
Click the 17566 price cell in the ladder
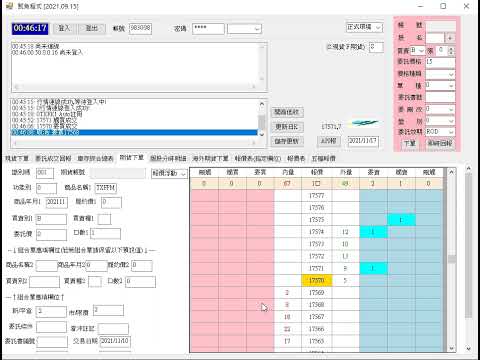[x=317, y=329]
